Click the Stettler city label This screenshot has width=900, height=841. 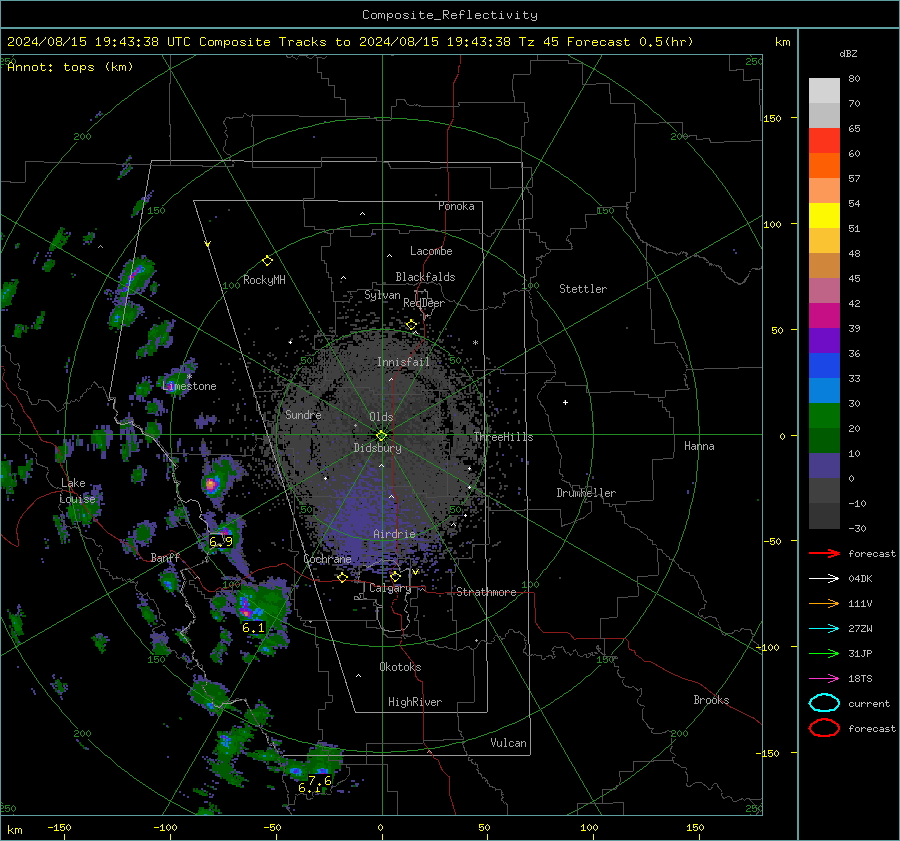(583, 289)
